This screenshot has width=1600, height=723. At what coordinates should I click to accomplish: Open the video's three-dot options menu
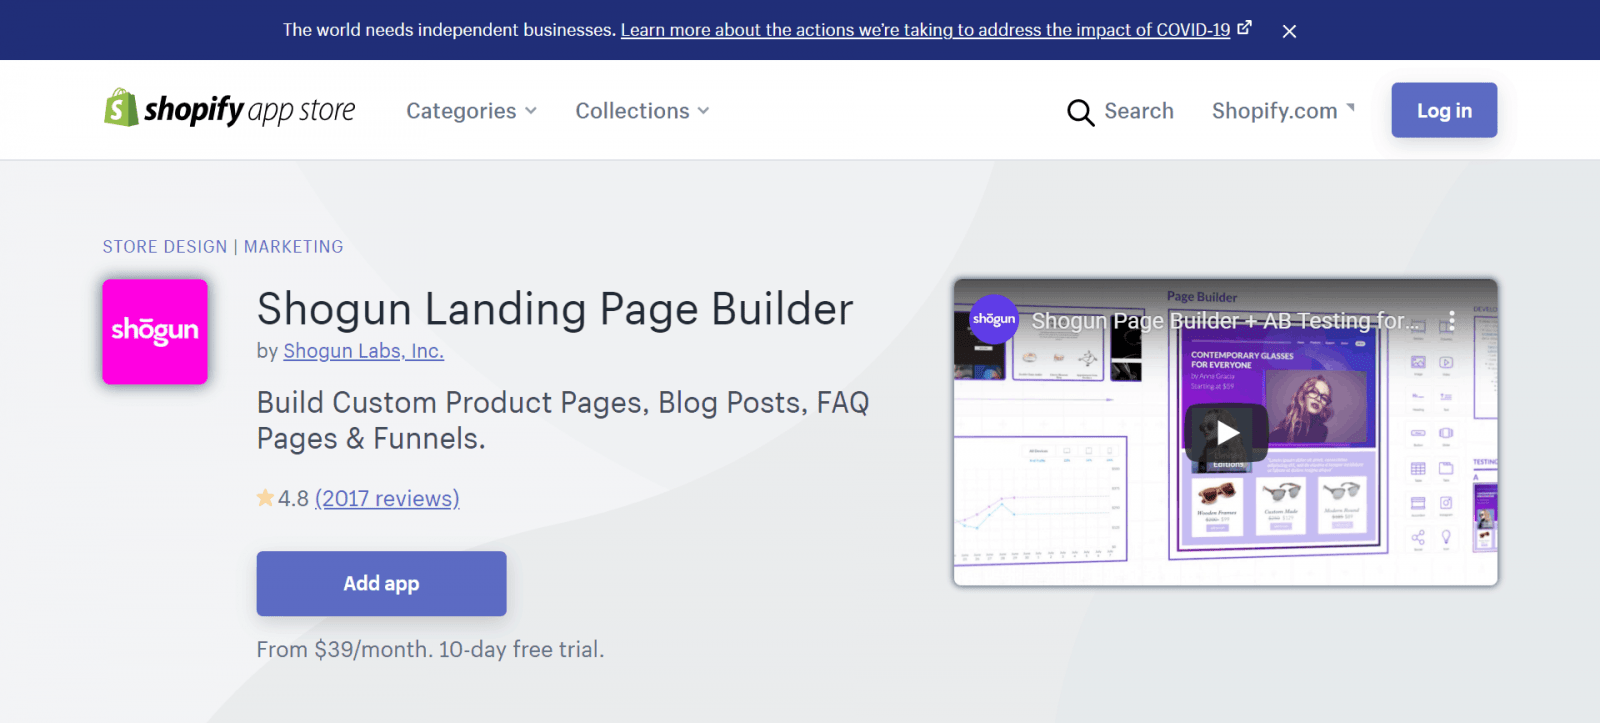pyautogui.click(x=1451, y=321)
